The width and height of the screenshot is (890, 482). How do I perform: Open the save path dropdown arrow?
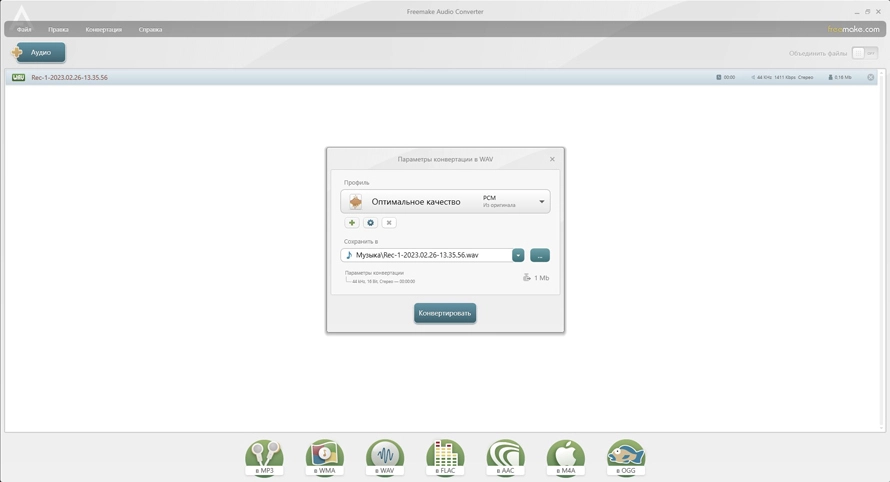coord(518,255)
